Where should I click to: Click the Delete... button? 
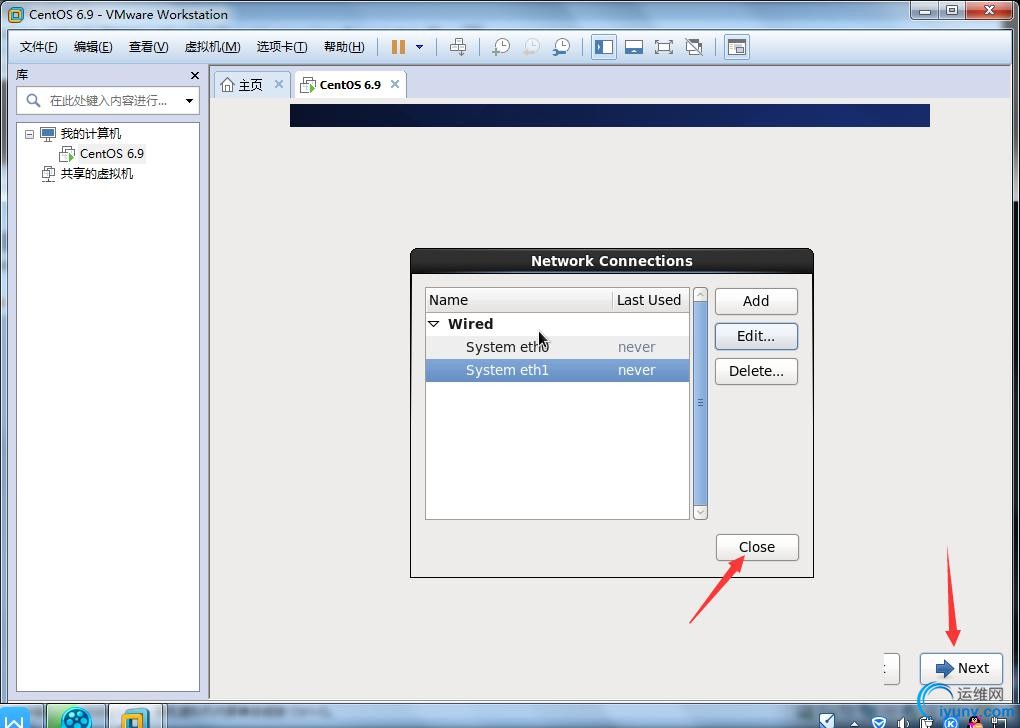pyautogui.click(x=756, y=371)
